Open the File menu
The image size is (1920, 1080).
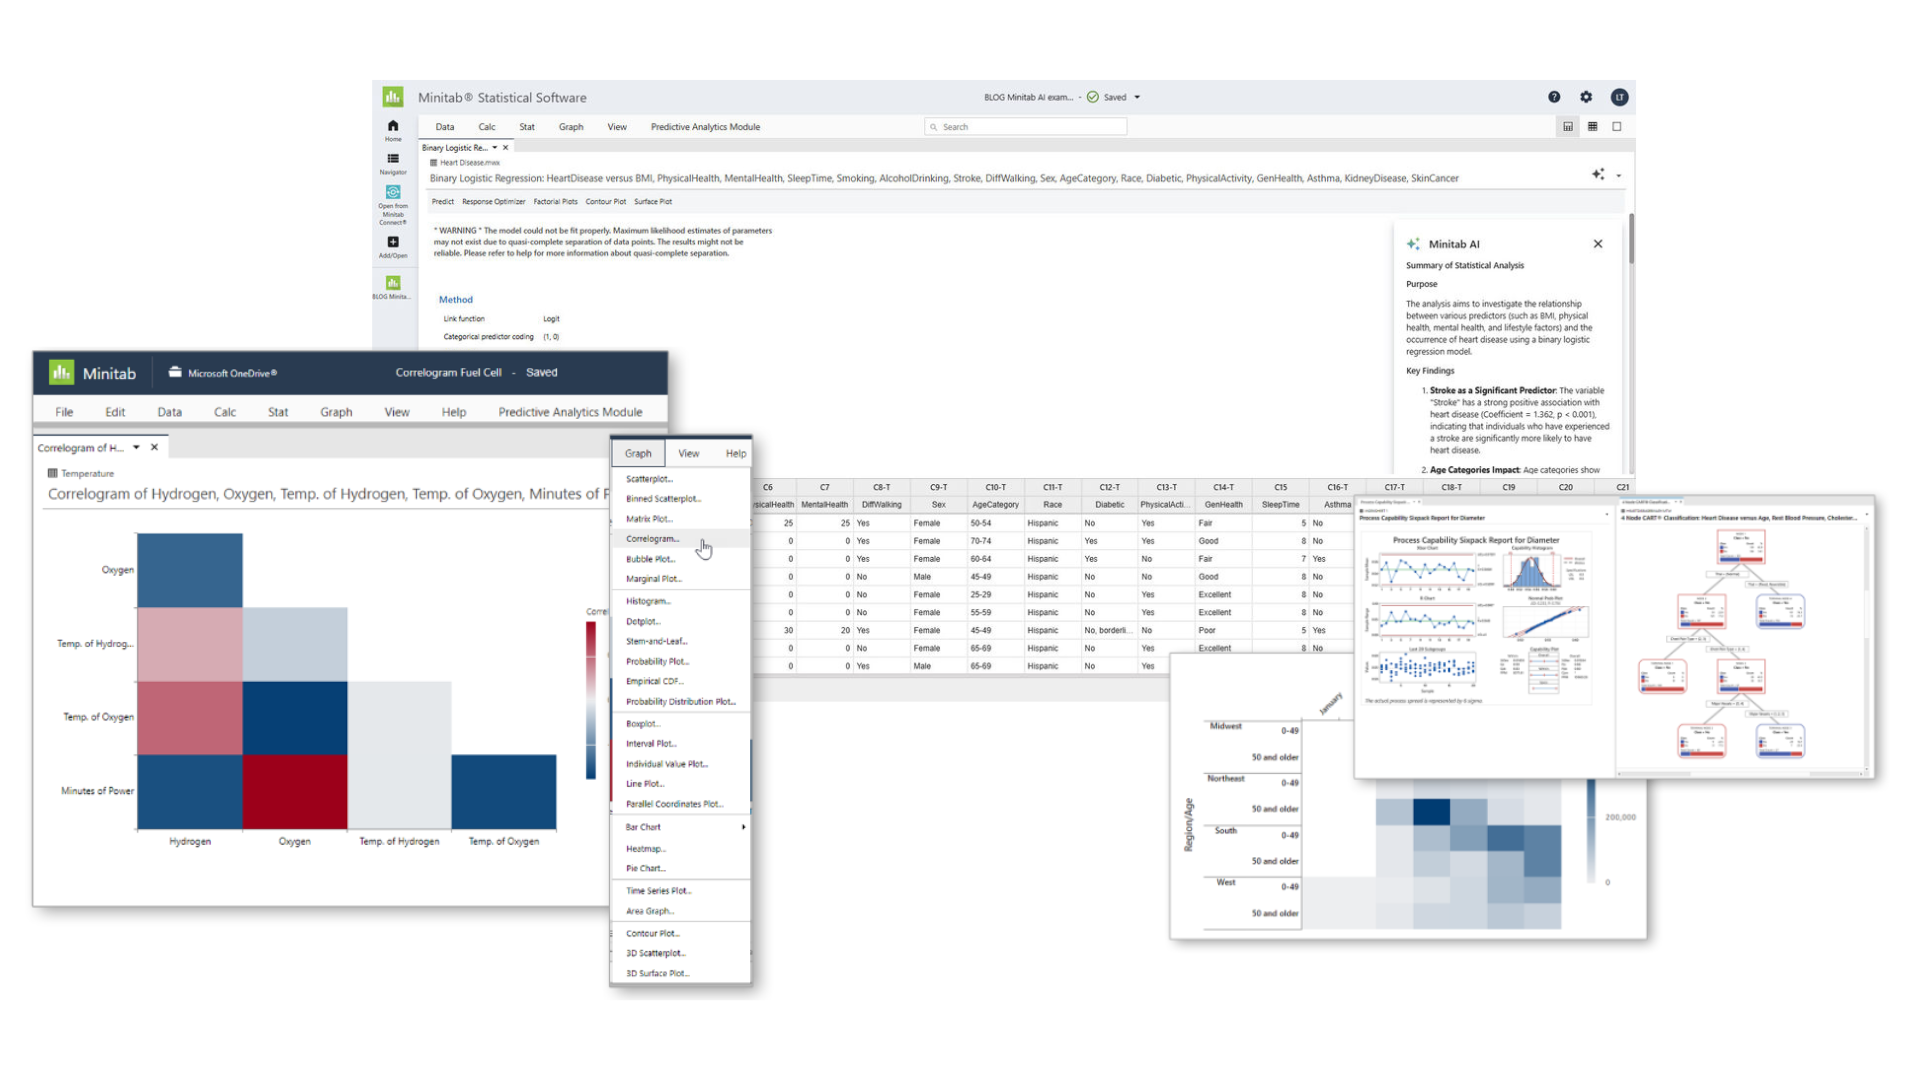click(64, 412)
